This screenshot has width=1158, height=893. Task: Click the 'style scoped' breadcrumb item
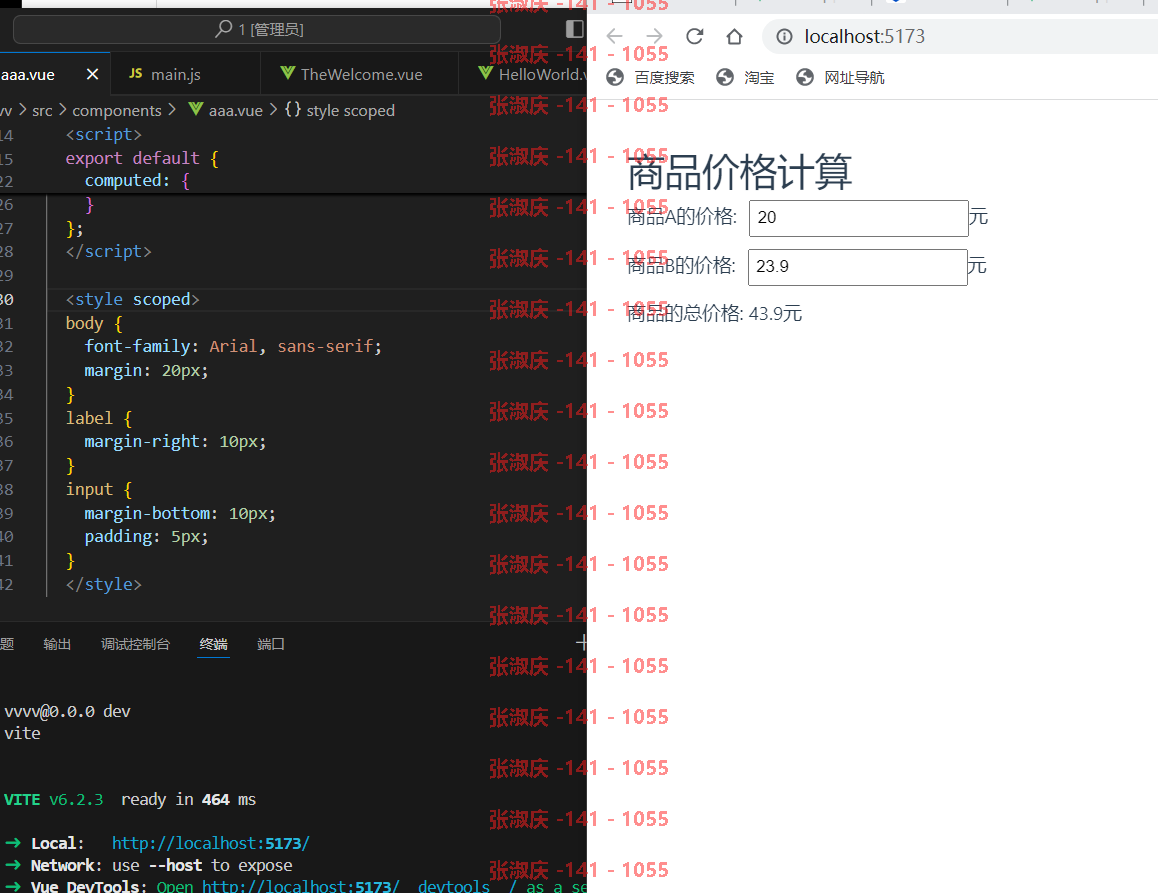coord(350,111)
